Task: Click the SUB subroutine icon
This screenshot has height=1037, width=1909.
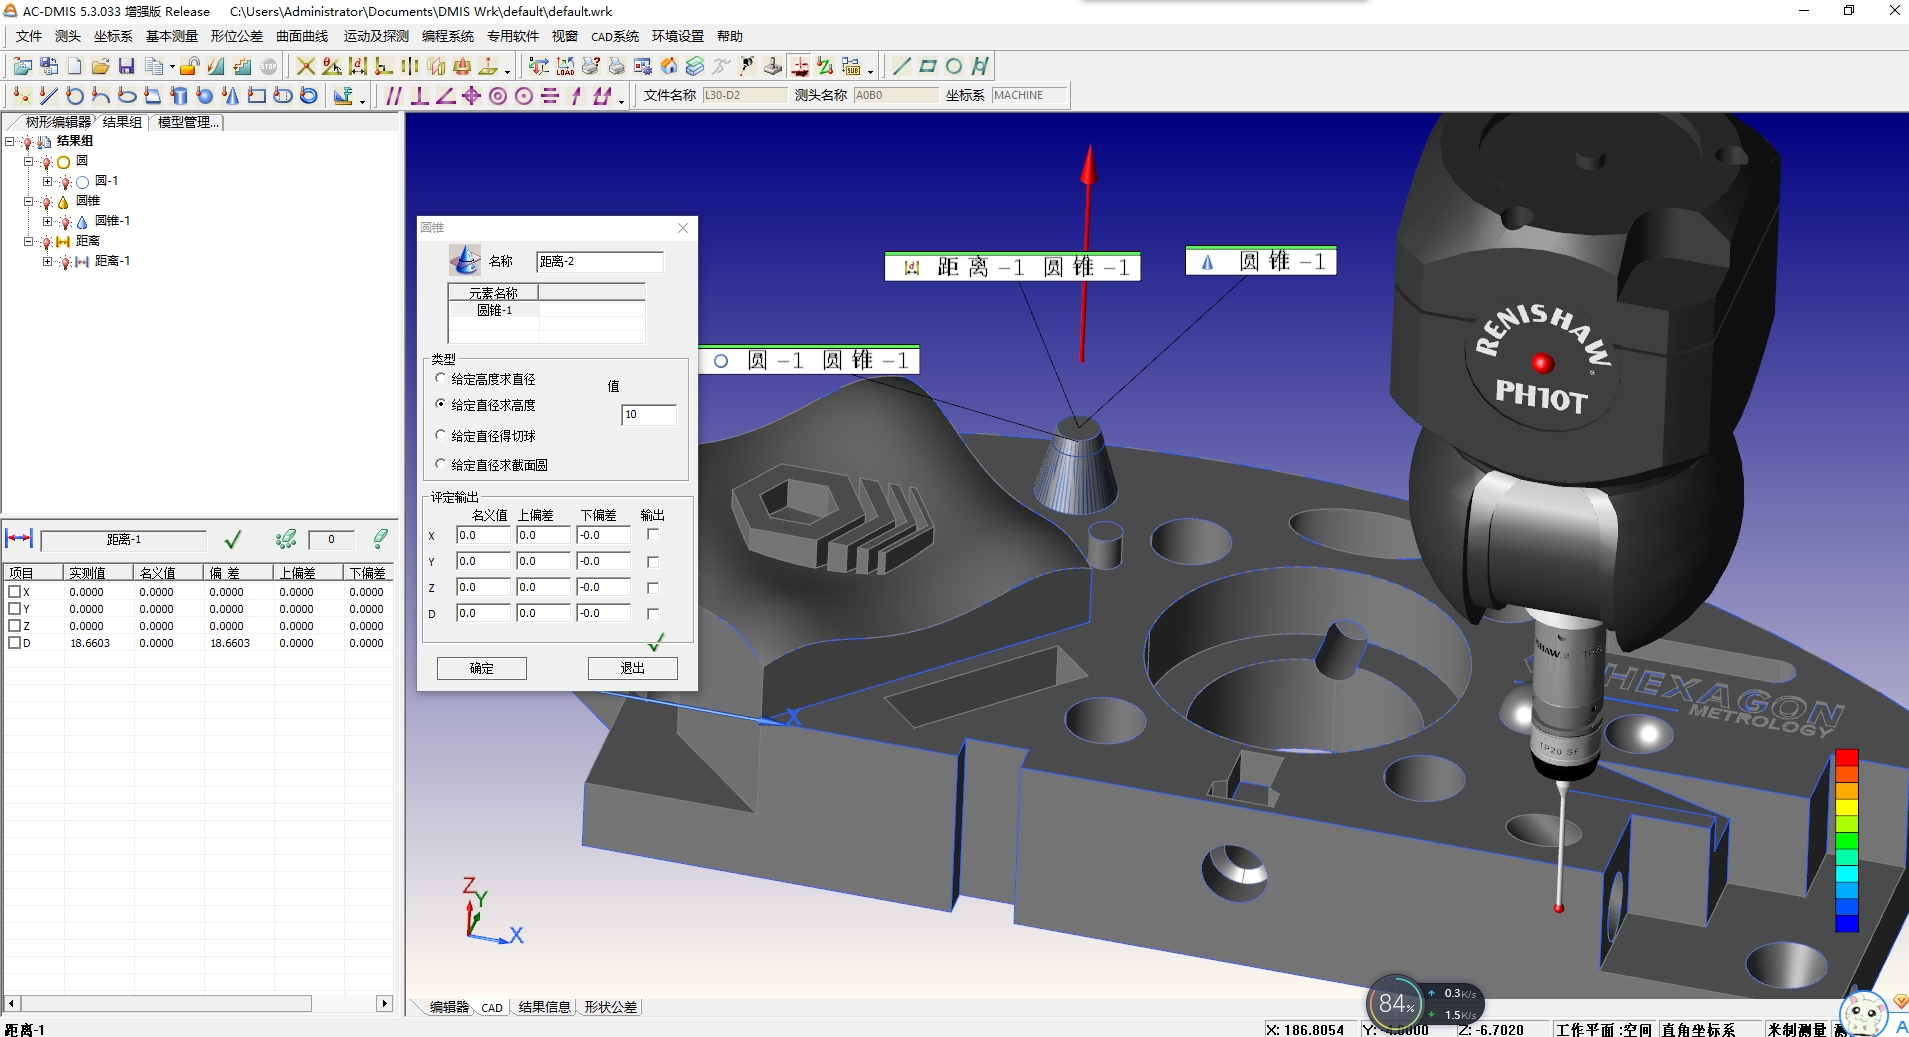Action: coord(851,66)
